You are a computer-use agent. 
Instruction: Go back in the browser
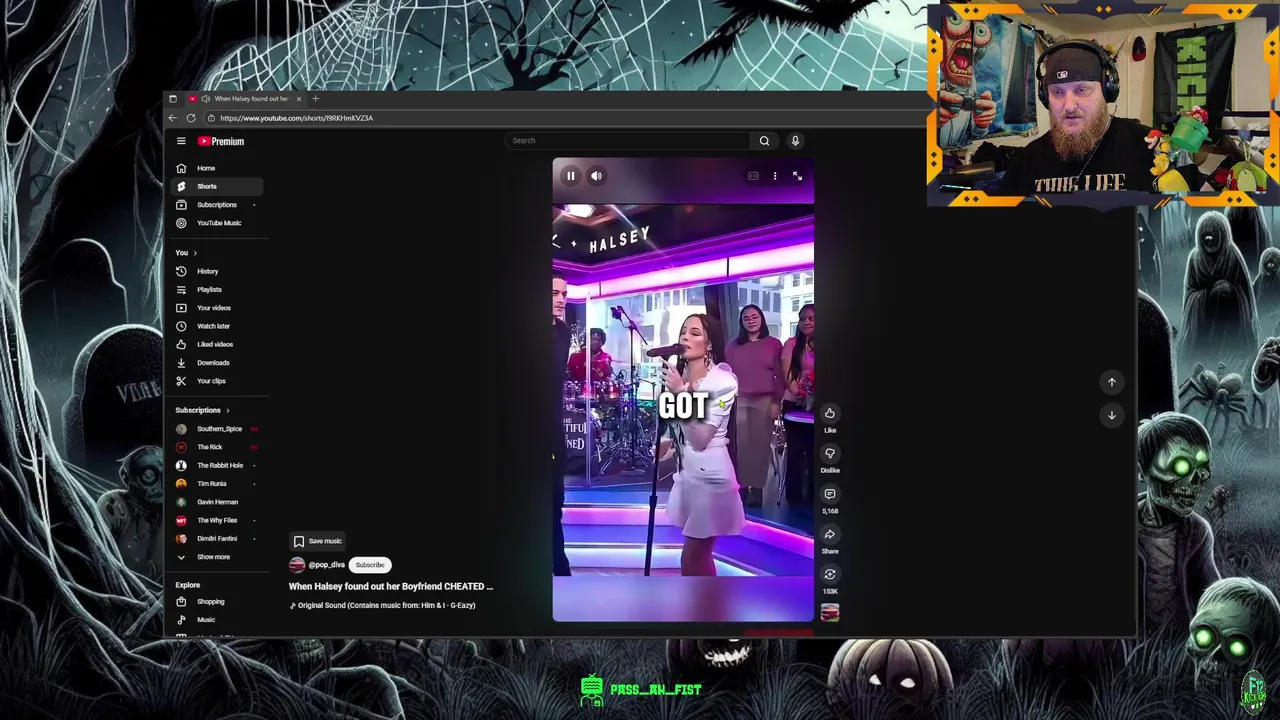(172, 118)
